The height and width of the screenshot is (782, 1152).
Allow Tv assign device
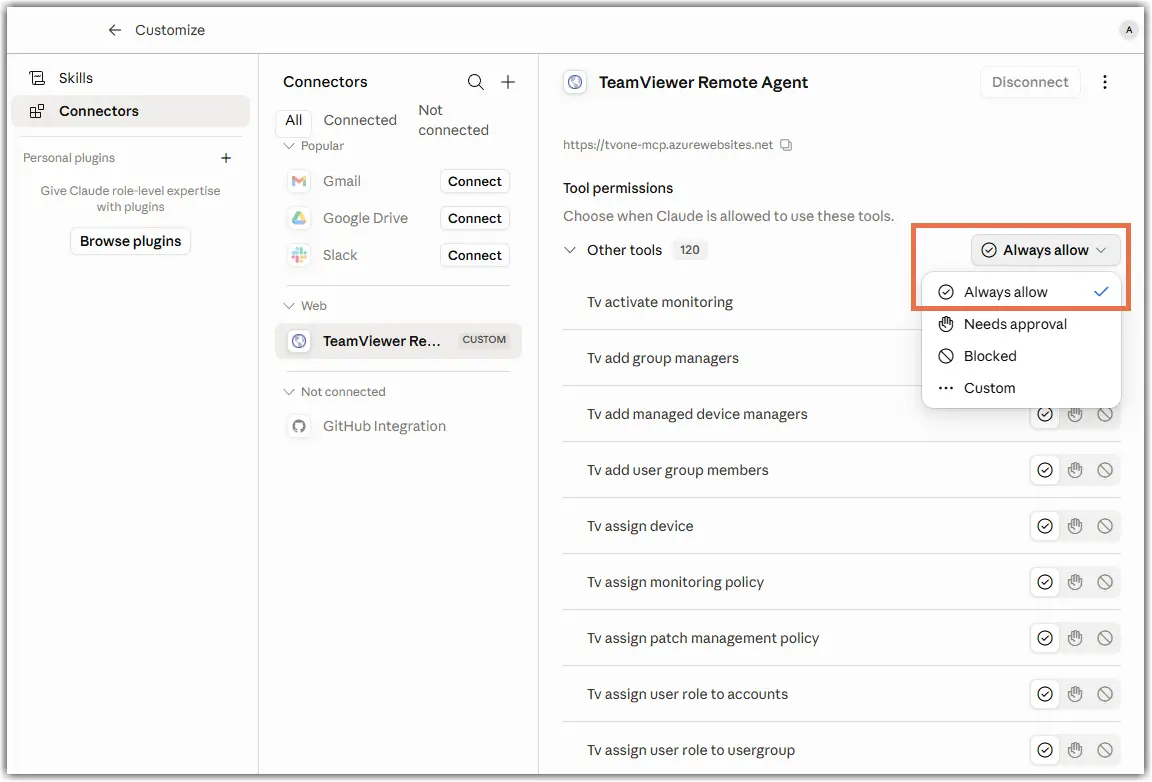pos(1045,526)
